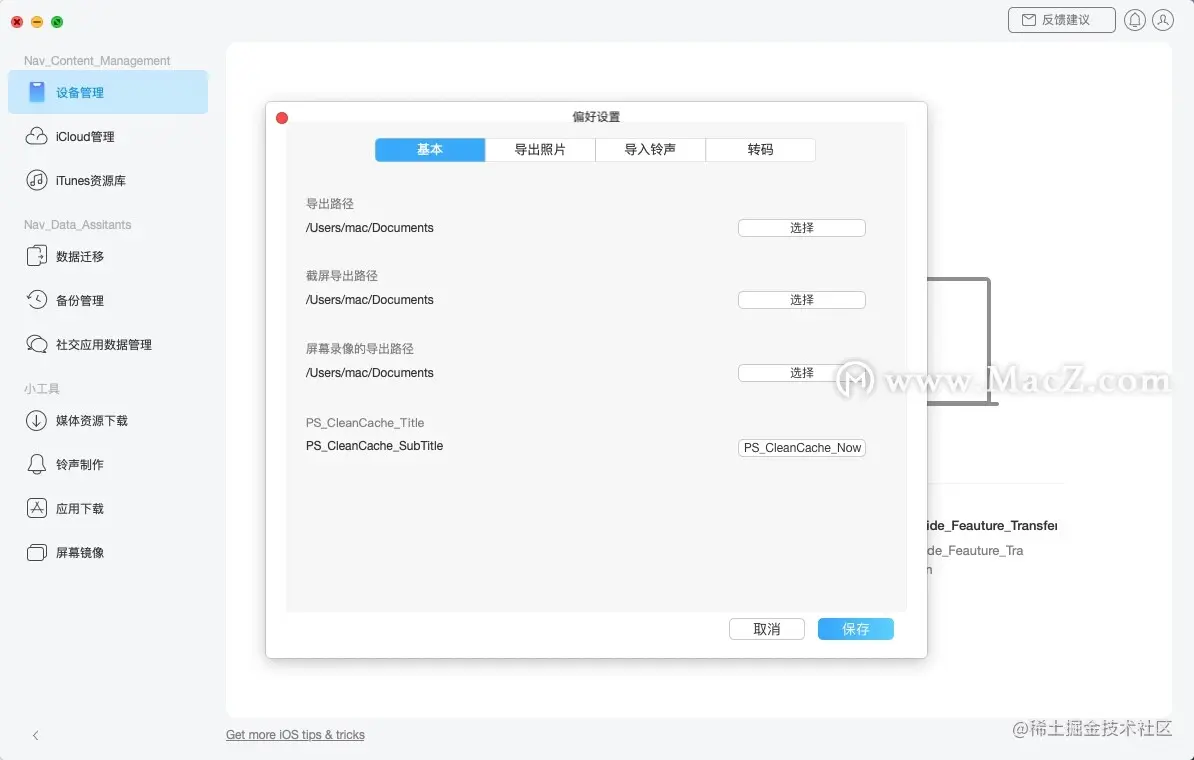Image resolution: width=1194 pixels, height=760 pixels.
Task: Open the user account profile icon
Action: pyautogui.click(x=1163, y=21)
